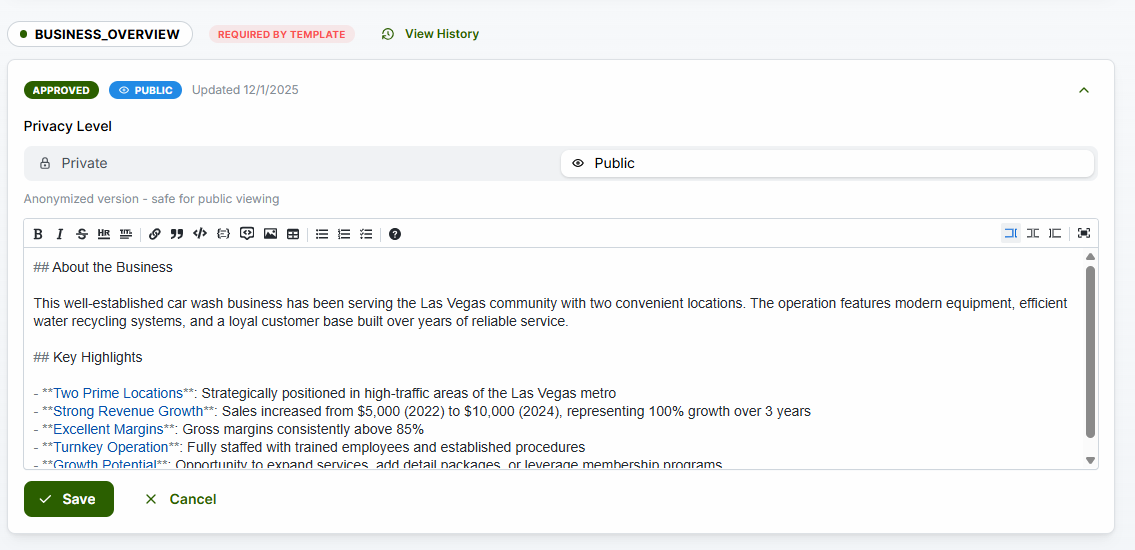Insert a table with the table icon
The image size is (1135, 550).
(292, 234)
